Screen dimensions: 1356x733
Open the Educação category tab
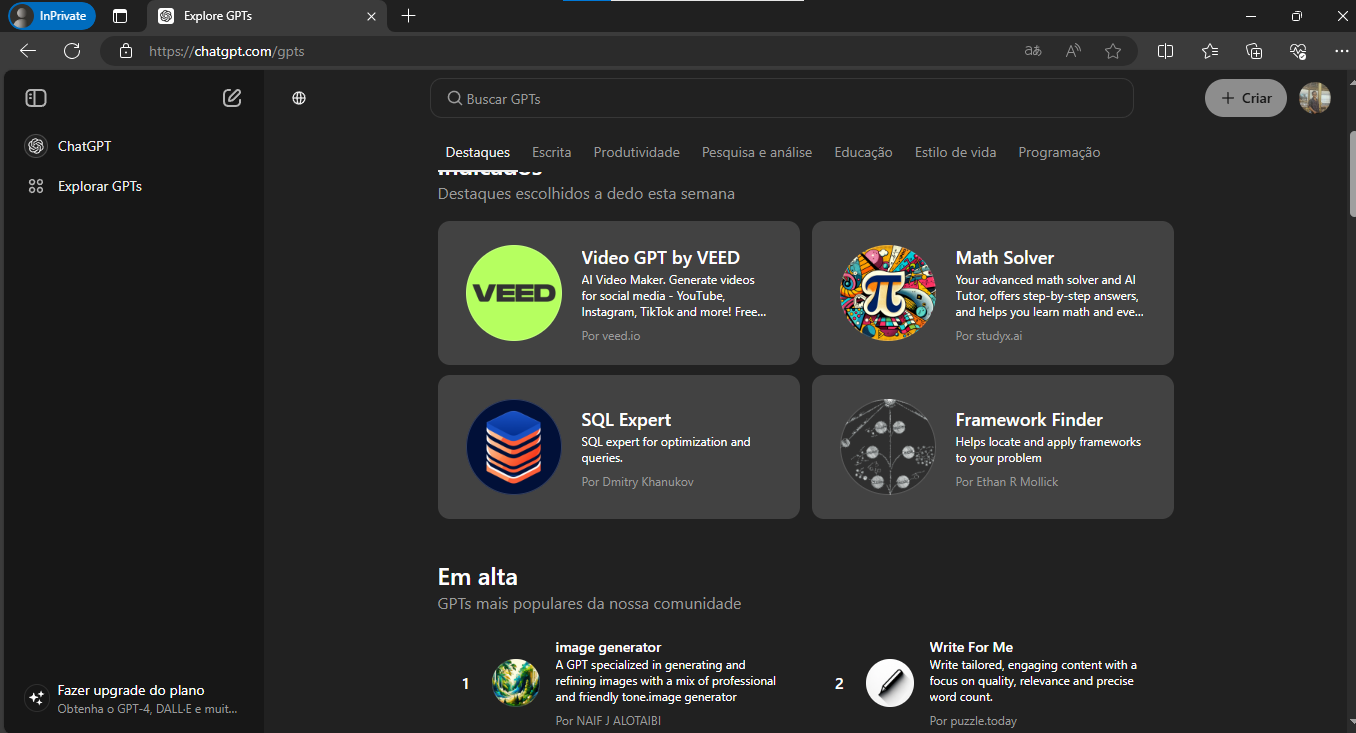tap(863, 152)
